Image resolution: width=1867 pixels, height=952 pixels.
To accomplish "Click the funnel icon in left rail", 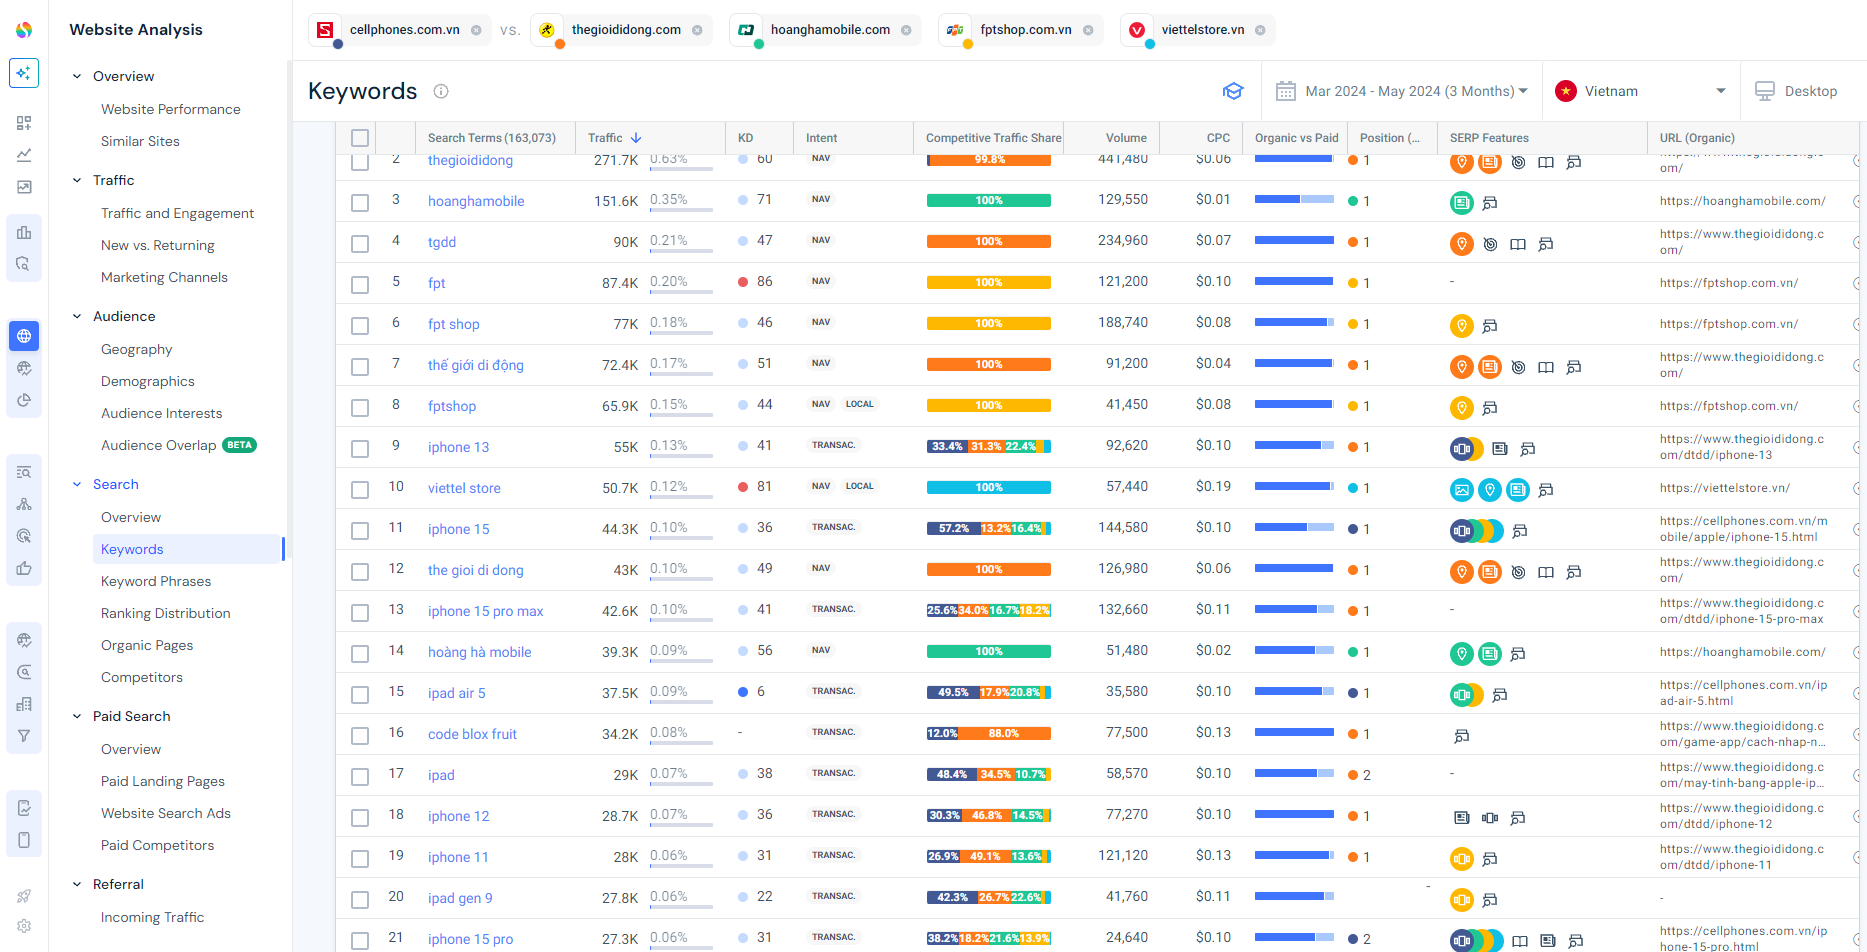I will pyautogui.click(x=24, y=736).
